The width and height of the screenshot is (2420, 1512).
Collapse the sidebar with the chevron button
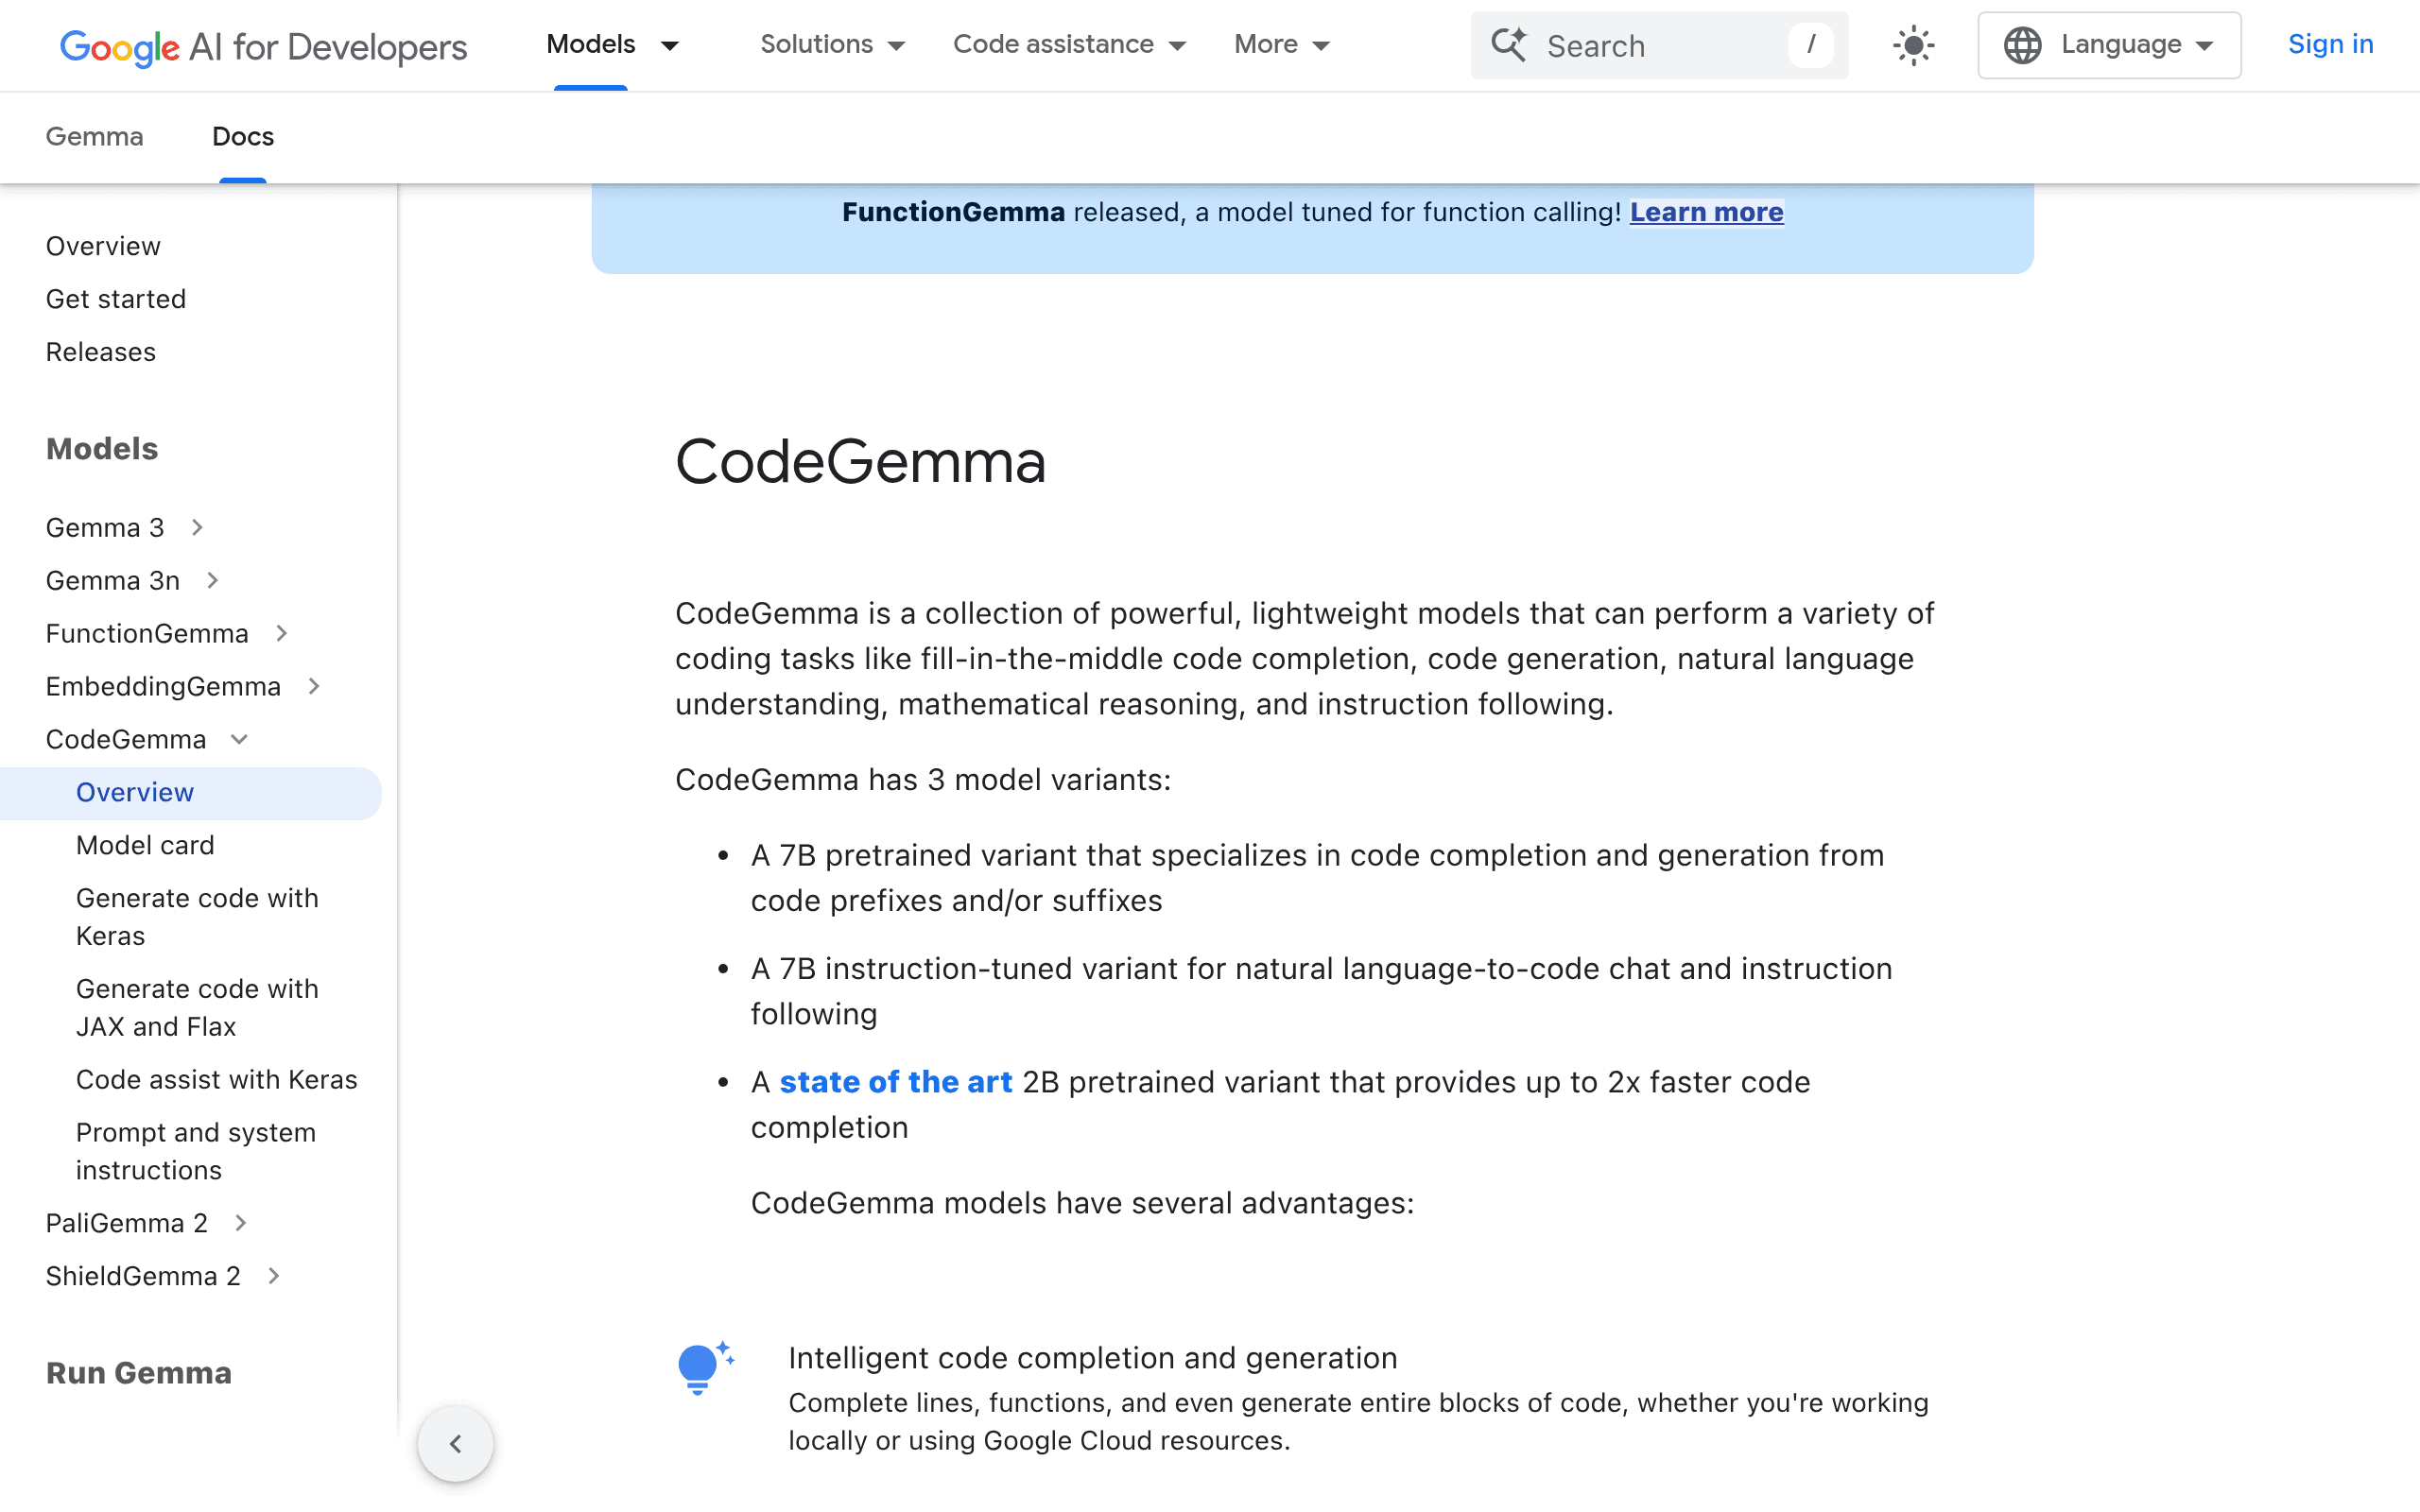[x=456, y=1444]
